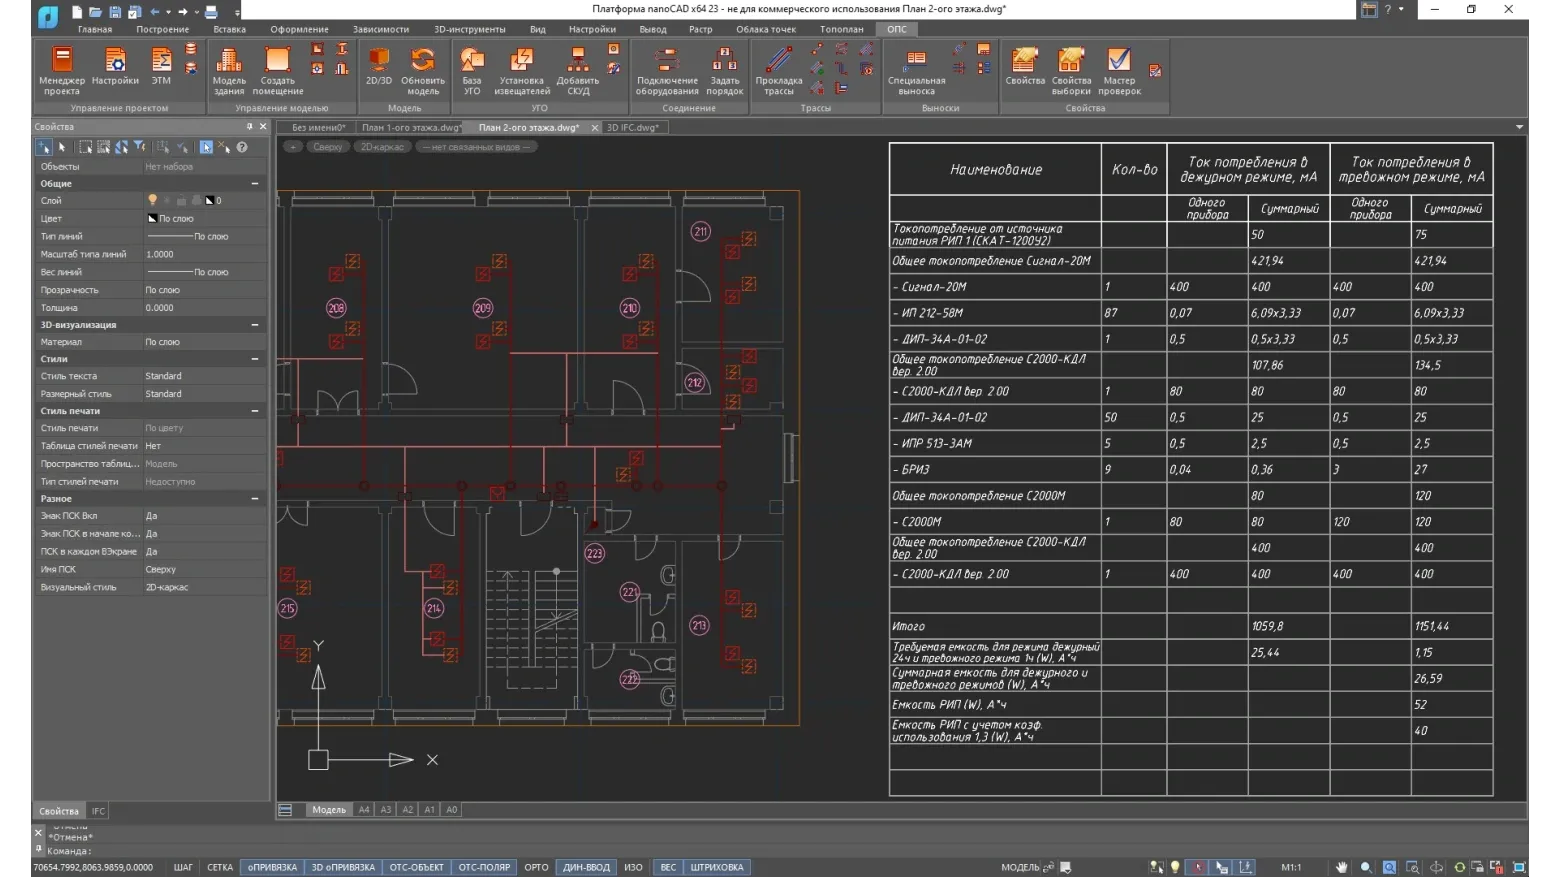1560x877 pixels.
Task: Open the Оформление ribbon tab
Action: point(299,29)
